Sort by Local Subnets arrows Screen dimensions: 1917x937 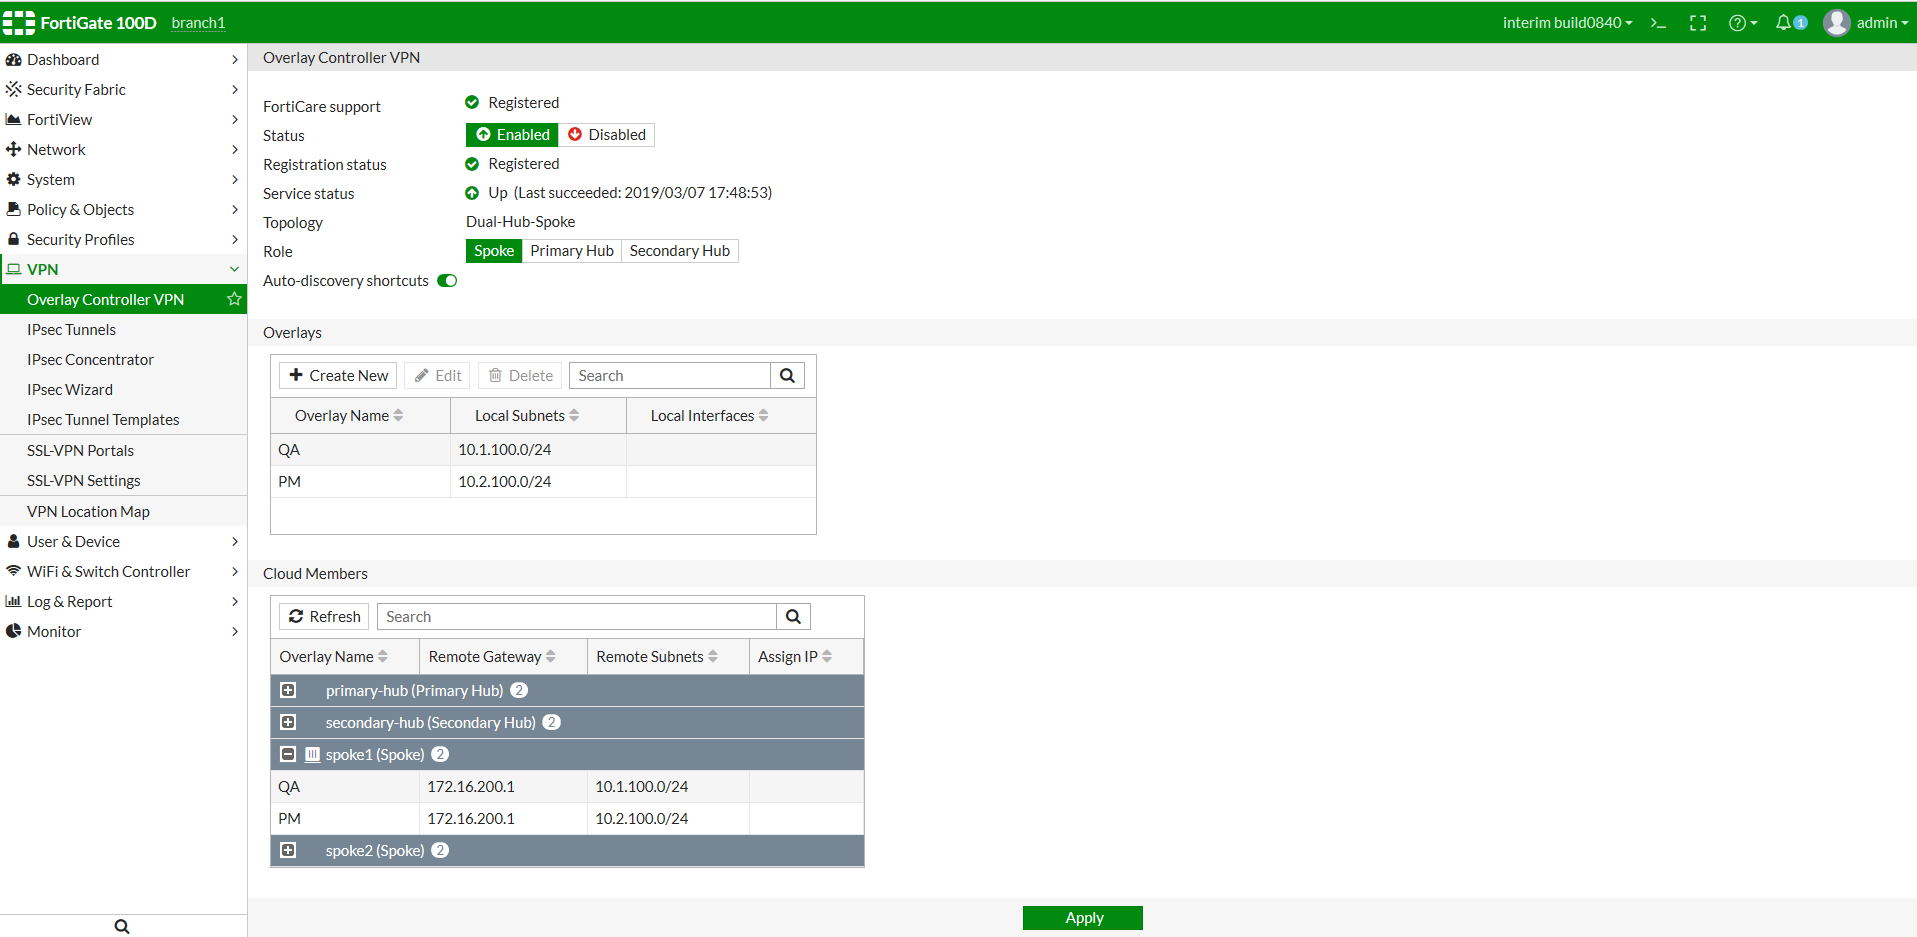(574, 416)
